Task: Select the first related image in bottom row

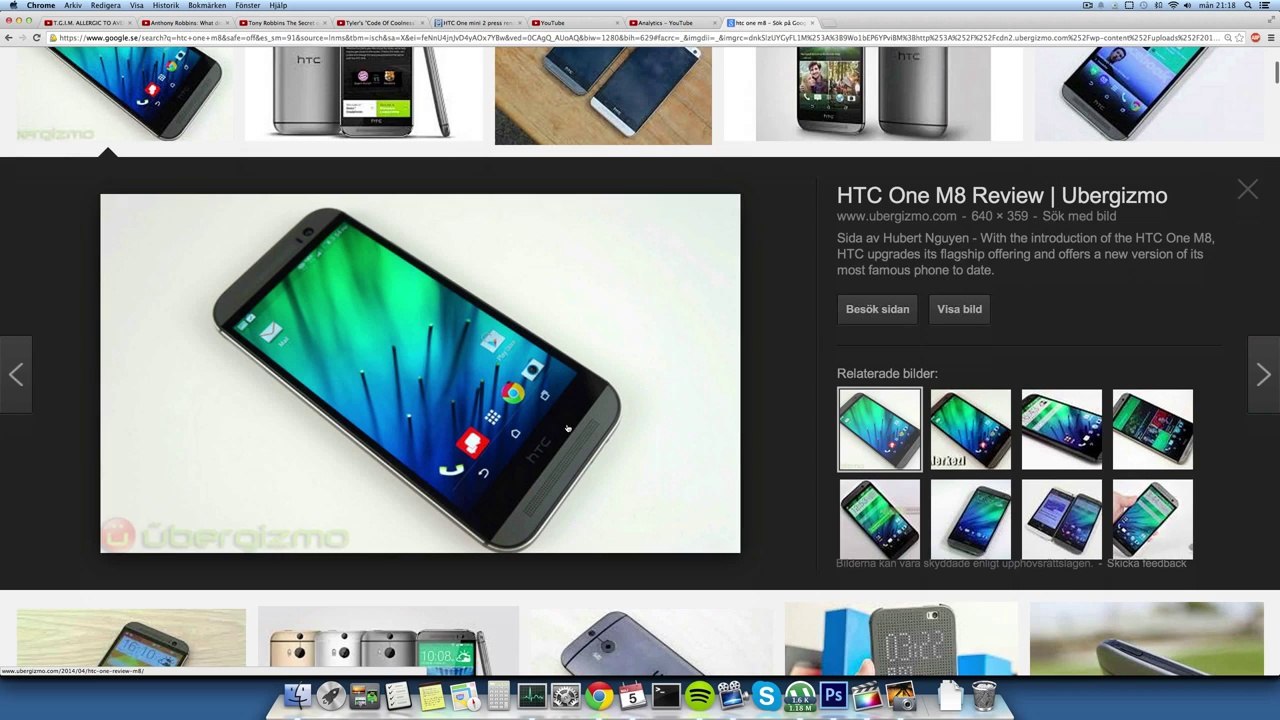Action: [879, 519]
